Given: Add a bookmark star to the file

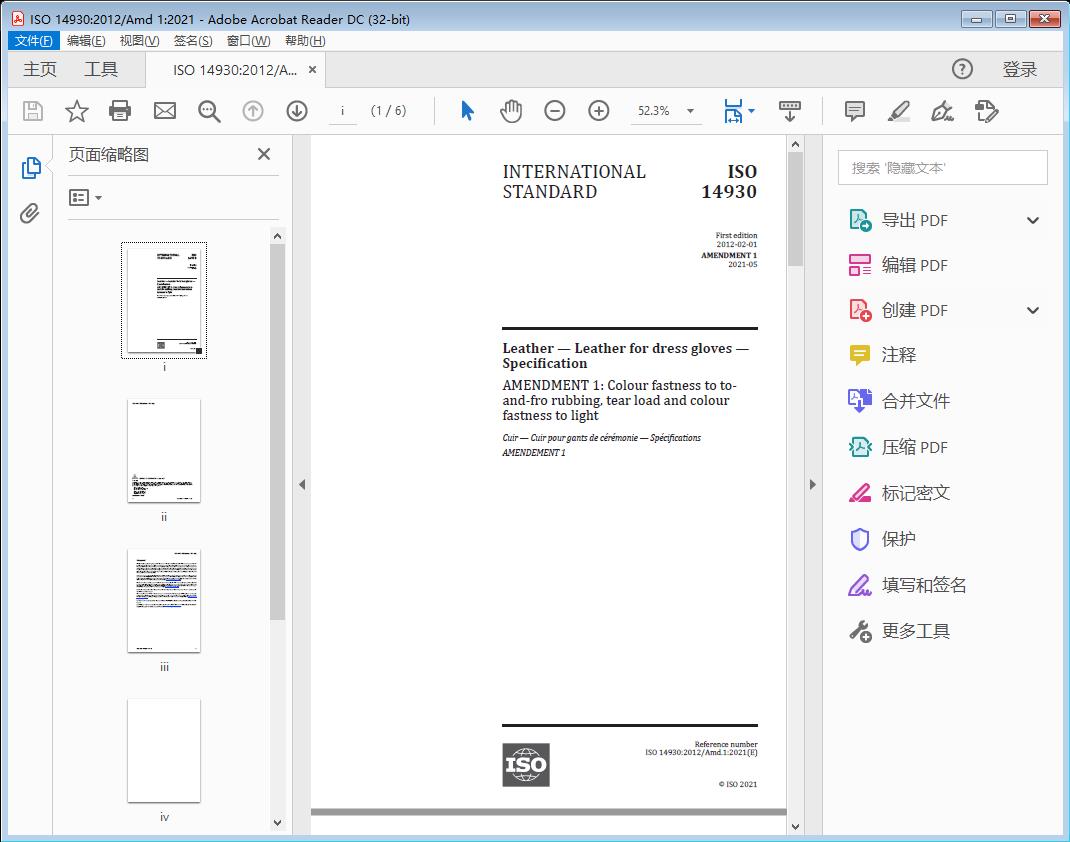Looking at the screenshot, I should point(77,111).
